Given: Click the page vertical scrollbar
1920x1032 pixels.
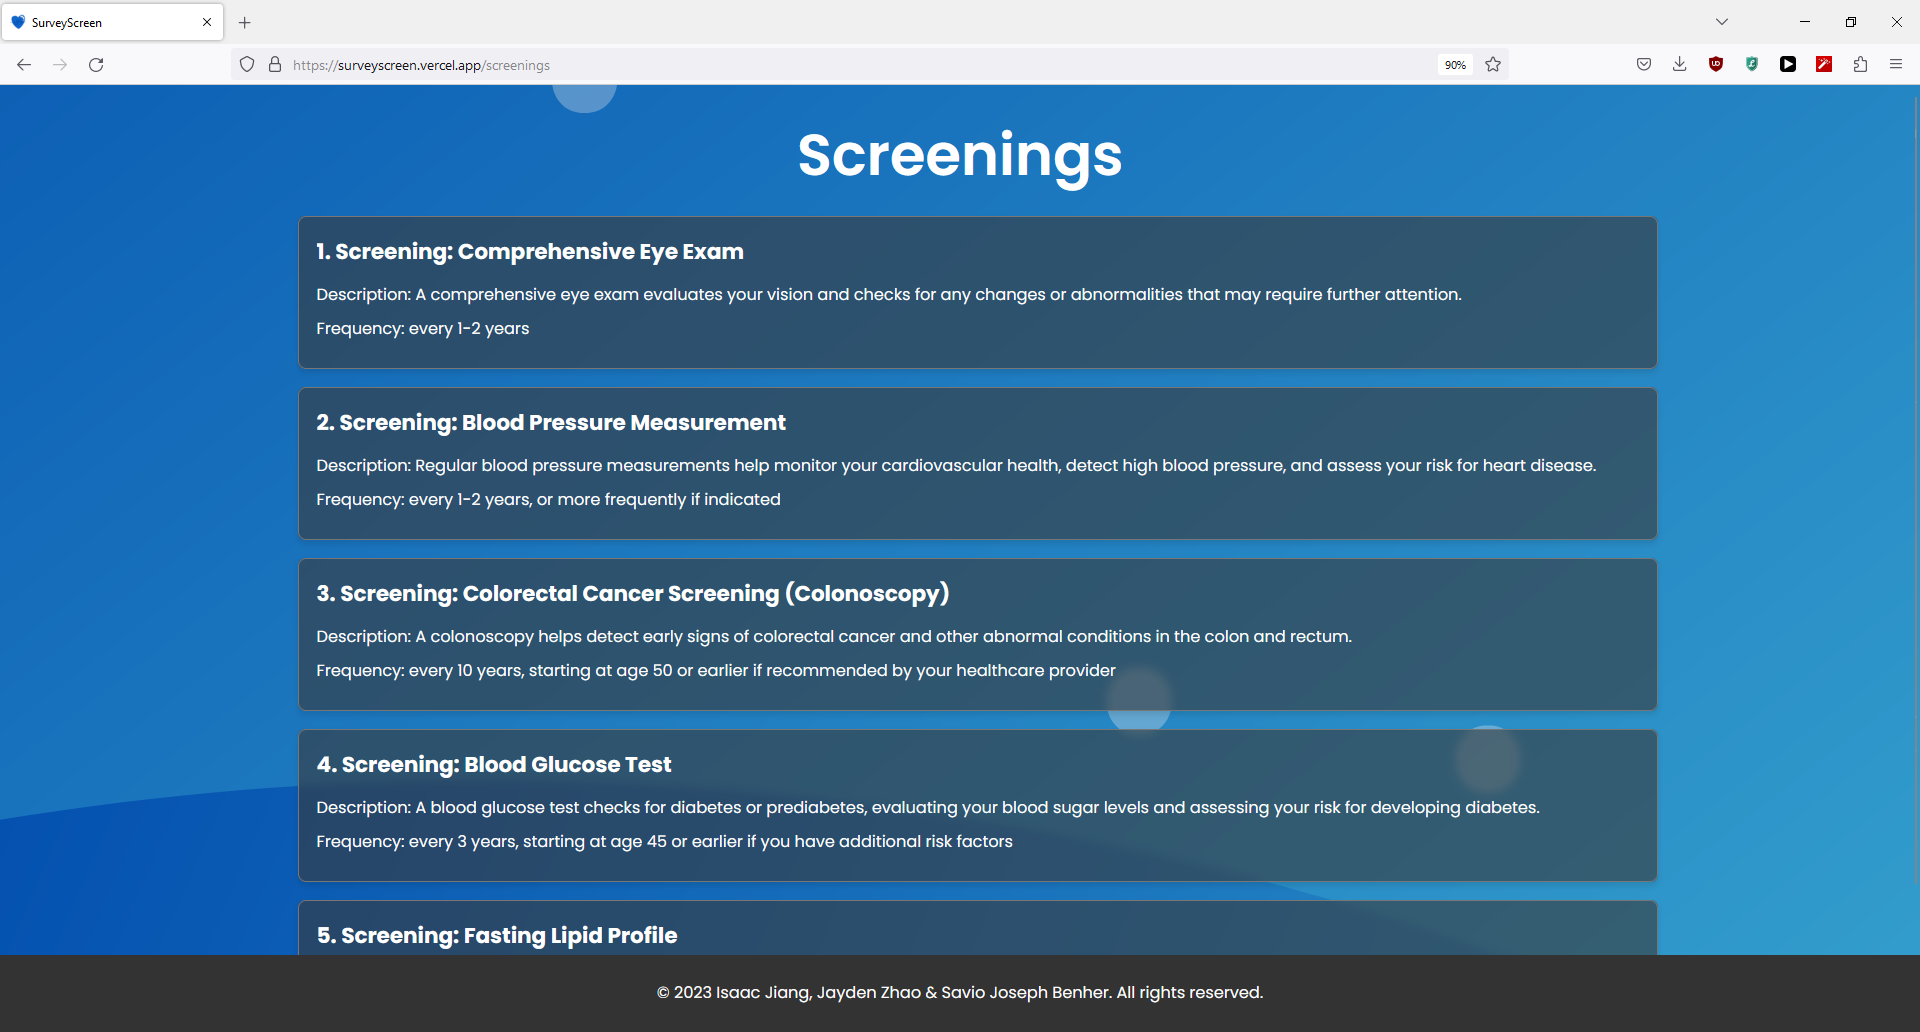Looking at the screenshot, I should [x=1916, y=490].
